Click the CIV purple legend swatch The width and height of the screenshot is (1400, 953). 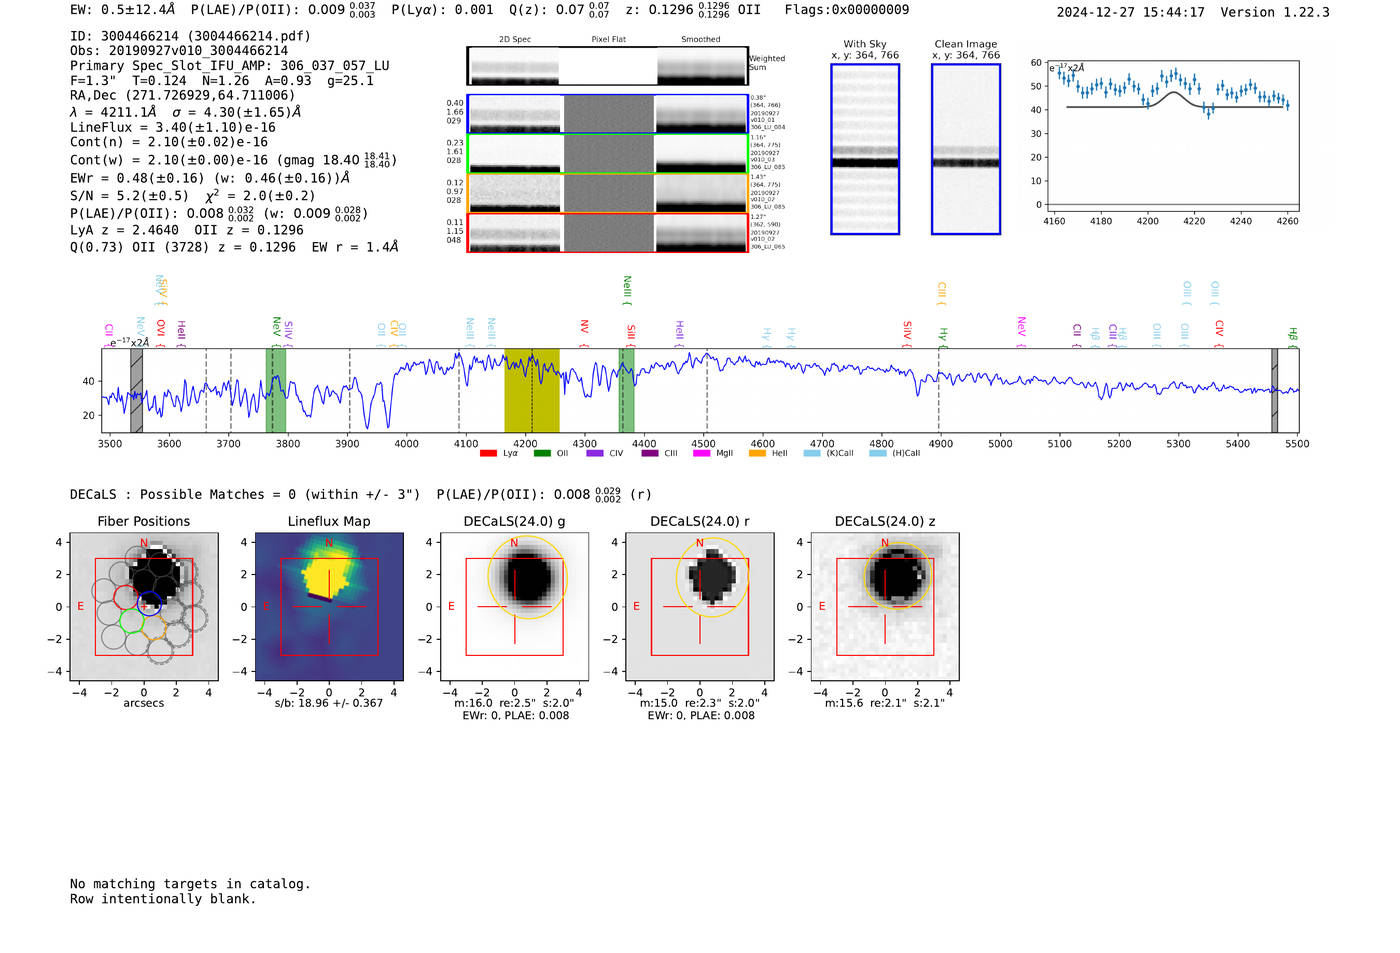pyautogui.click(x=595, y=453)
